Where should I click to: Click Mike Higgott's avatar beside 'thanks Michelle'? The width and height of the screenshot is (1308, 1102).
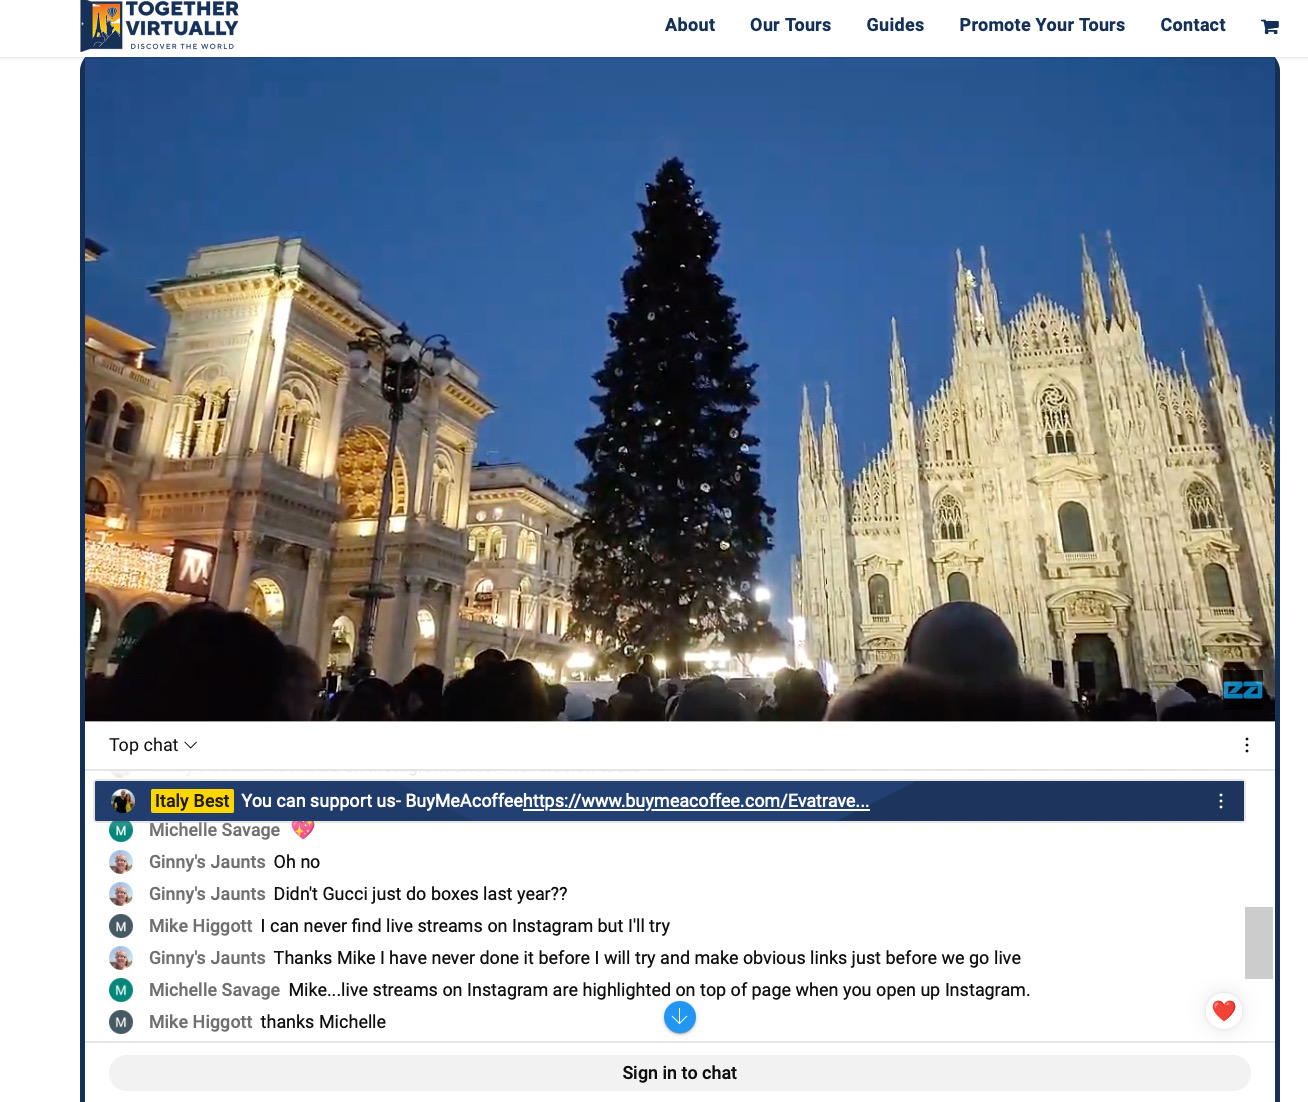[x=121, y=1022]
